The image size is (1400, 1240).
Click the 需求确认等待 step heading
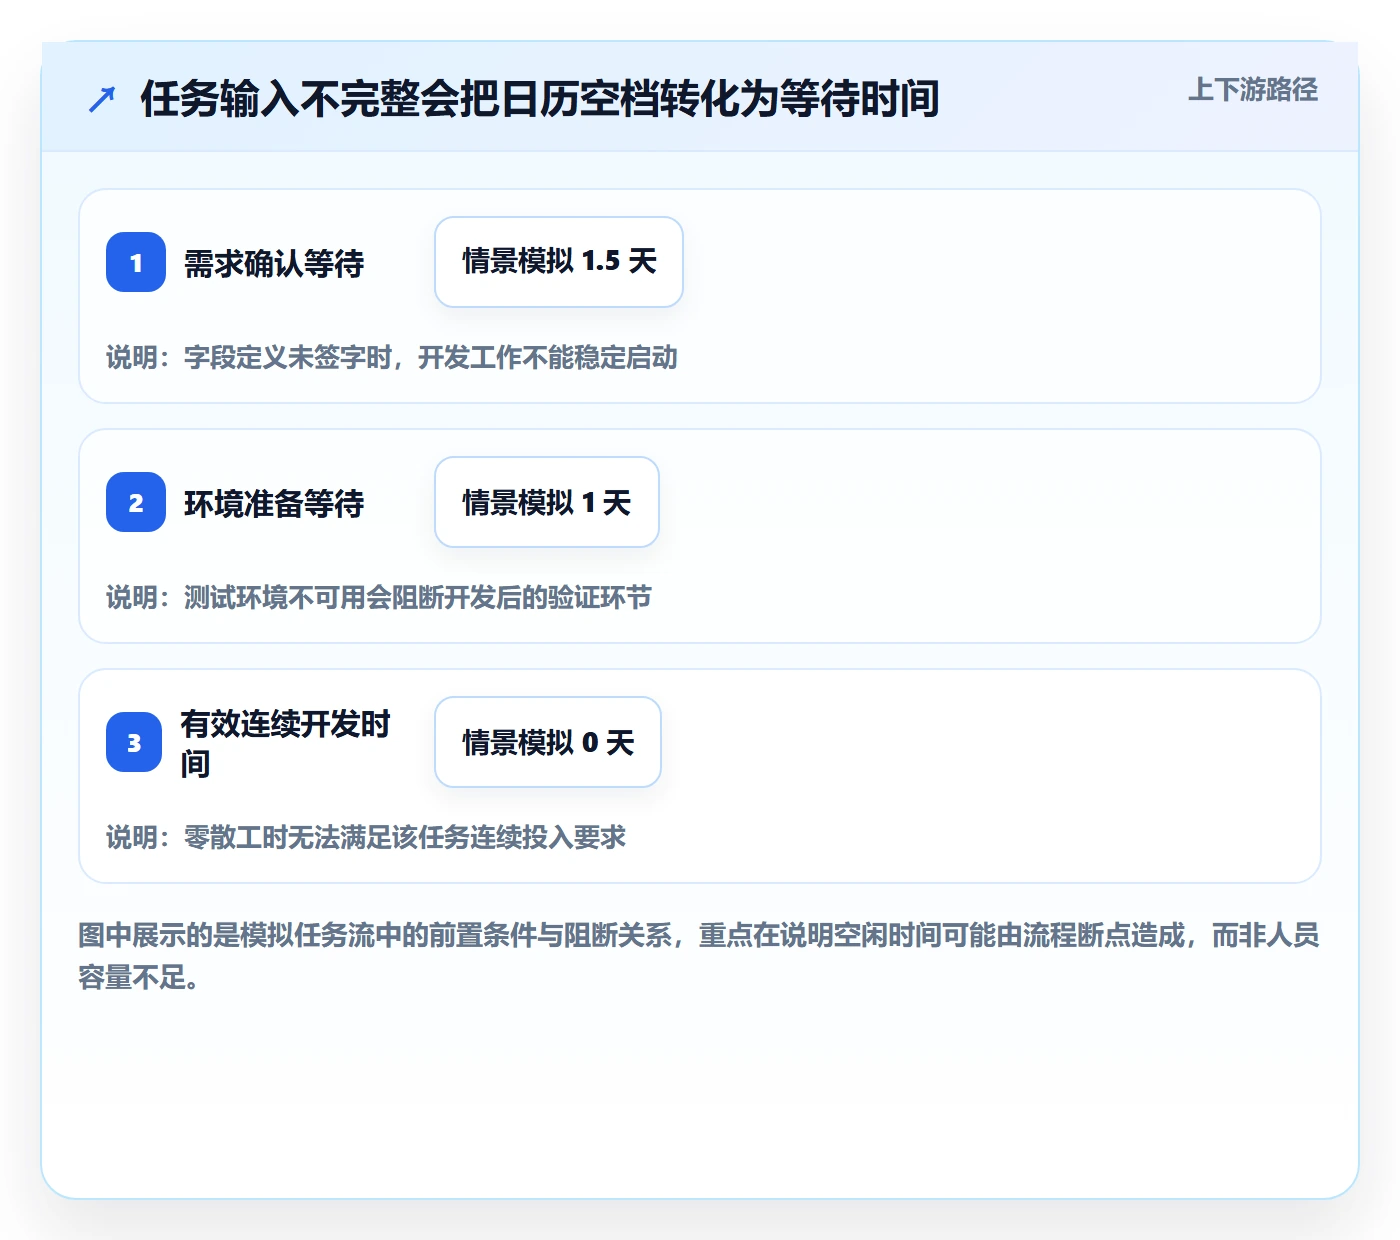pos(274,264)
